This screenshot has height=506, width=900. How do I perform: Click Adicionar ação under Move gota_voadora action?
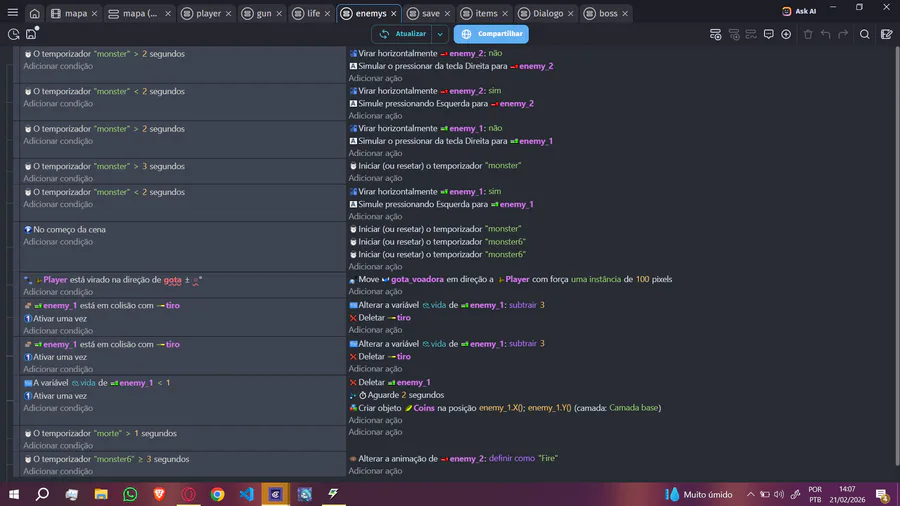[375, 291]
